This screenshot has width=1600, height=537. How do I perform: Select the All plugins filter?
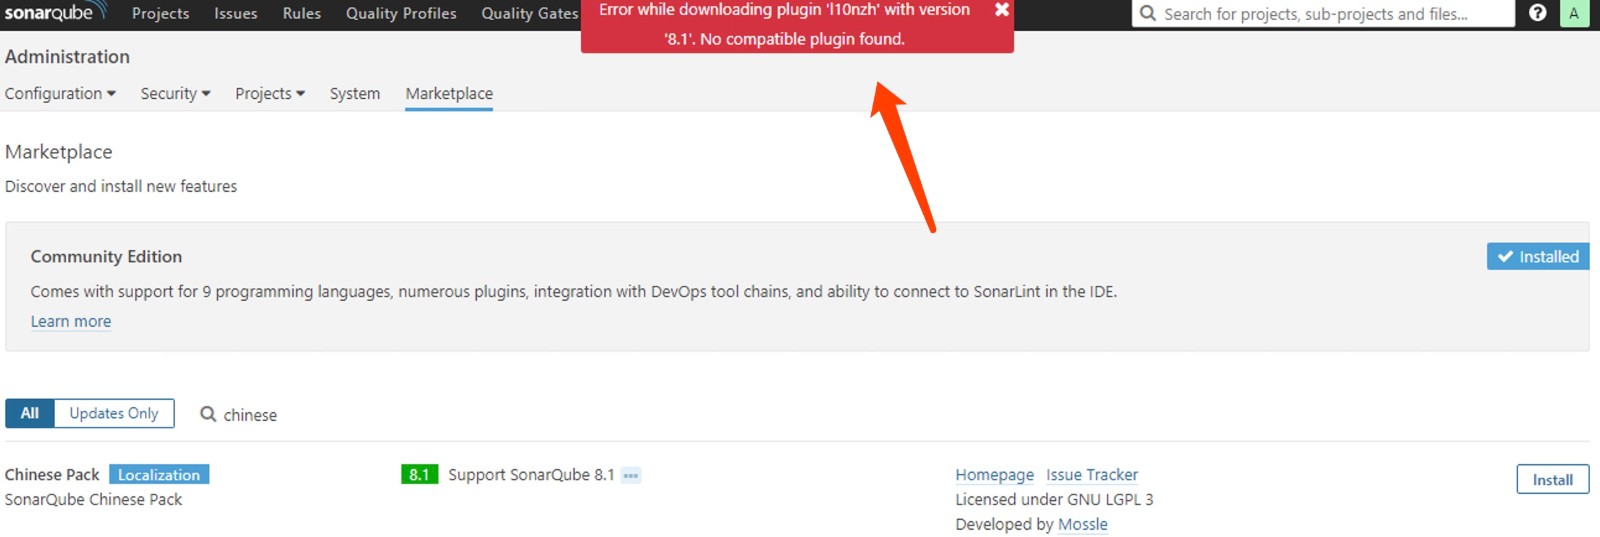click(30, 413)
